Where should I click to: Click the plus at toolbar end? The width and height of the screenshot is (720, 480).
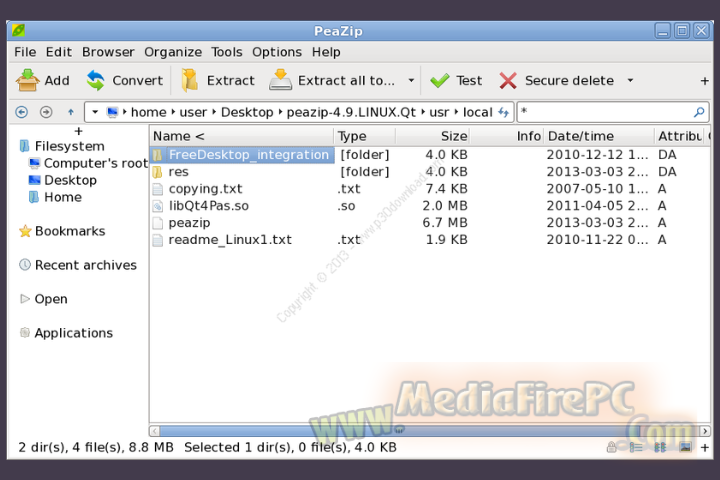point(704,81)
